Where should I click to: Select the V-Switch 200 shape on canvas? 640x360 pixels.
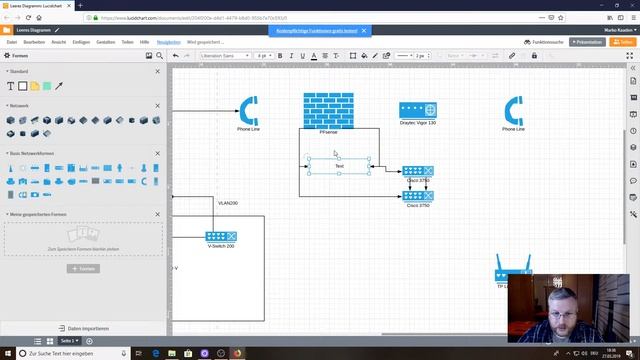(x=221, y=236)
